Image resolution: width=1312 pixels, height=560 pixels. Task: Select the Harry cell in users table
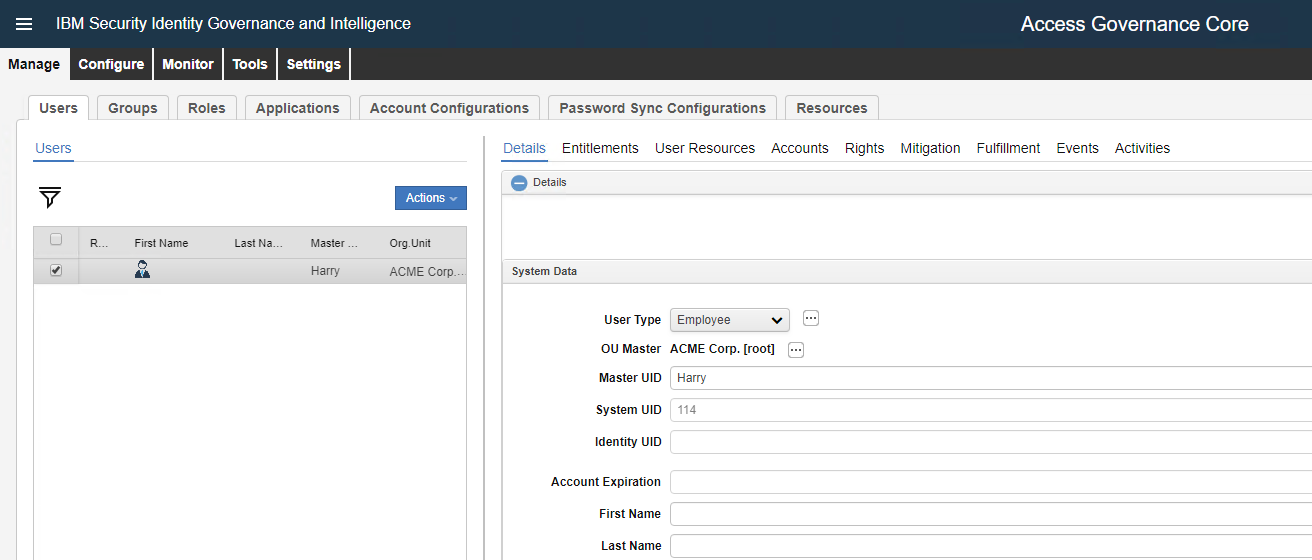(x=325, y=271)
